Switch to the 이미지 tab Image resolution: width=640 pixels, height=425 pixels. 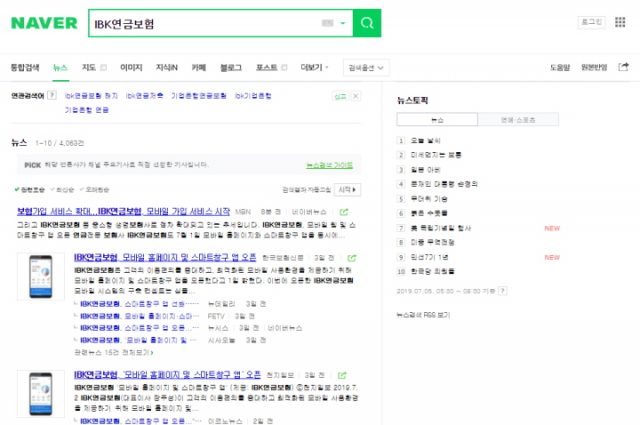(x=131, y=67)
